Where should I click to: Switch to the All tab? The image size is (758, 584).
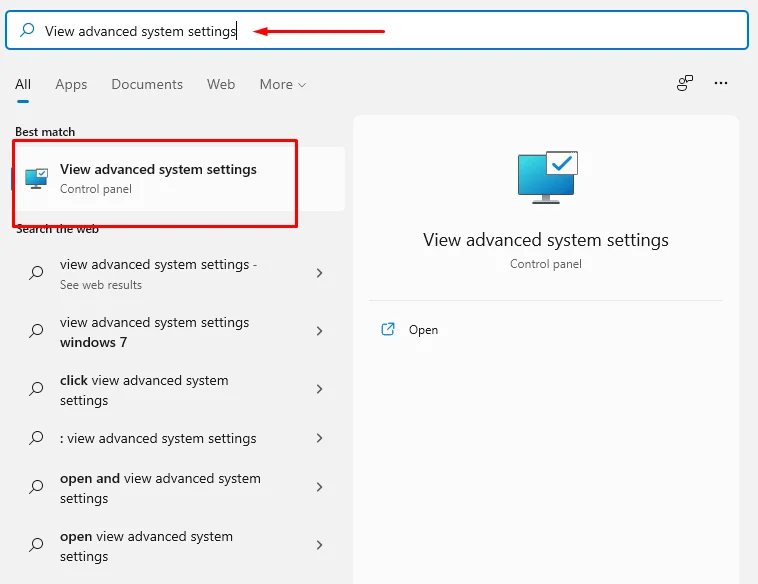(23, 84)
